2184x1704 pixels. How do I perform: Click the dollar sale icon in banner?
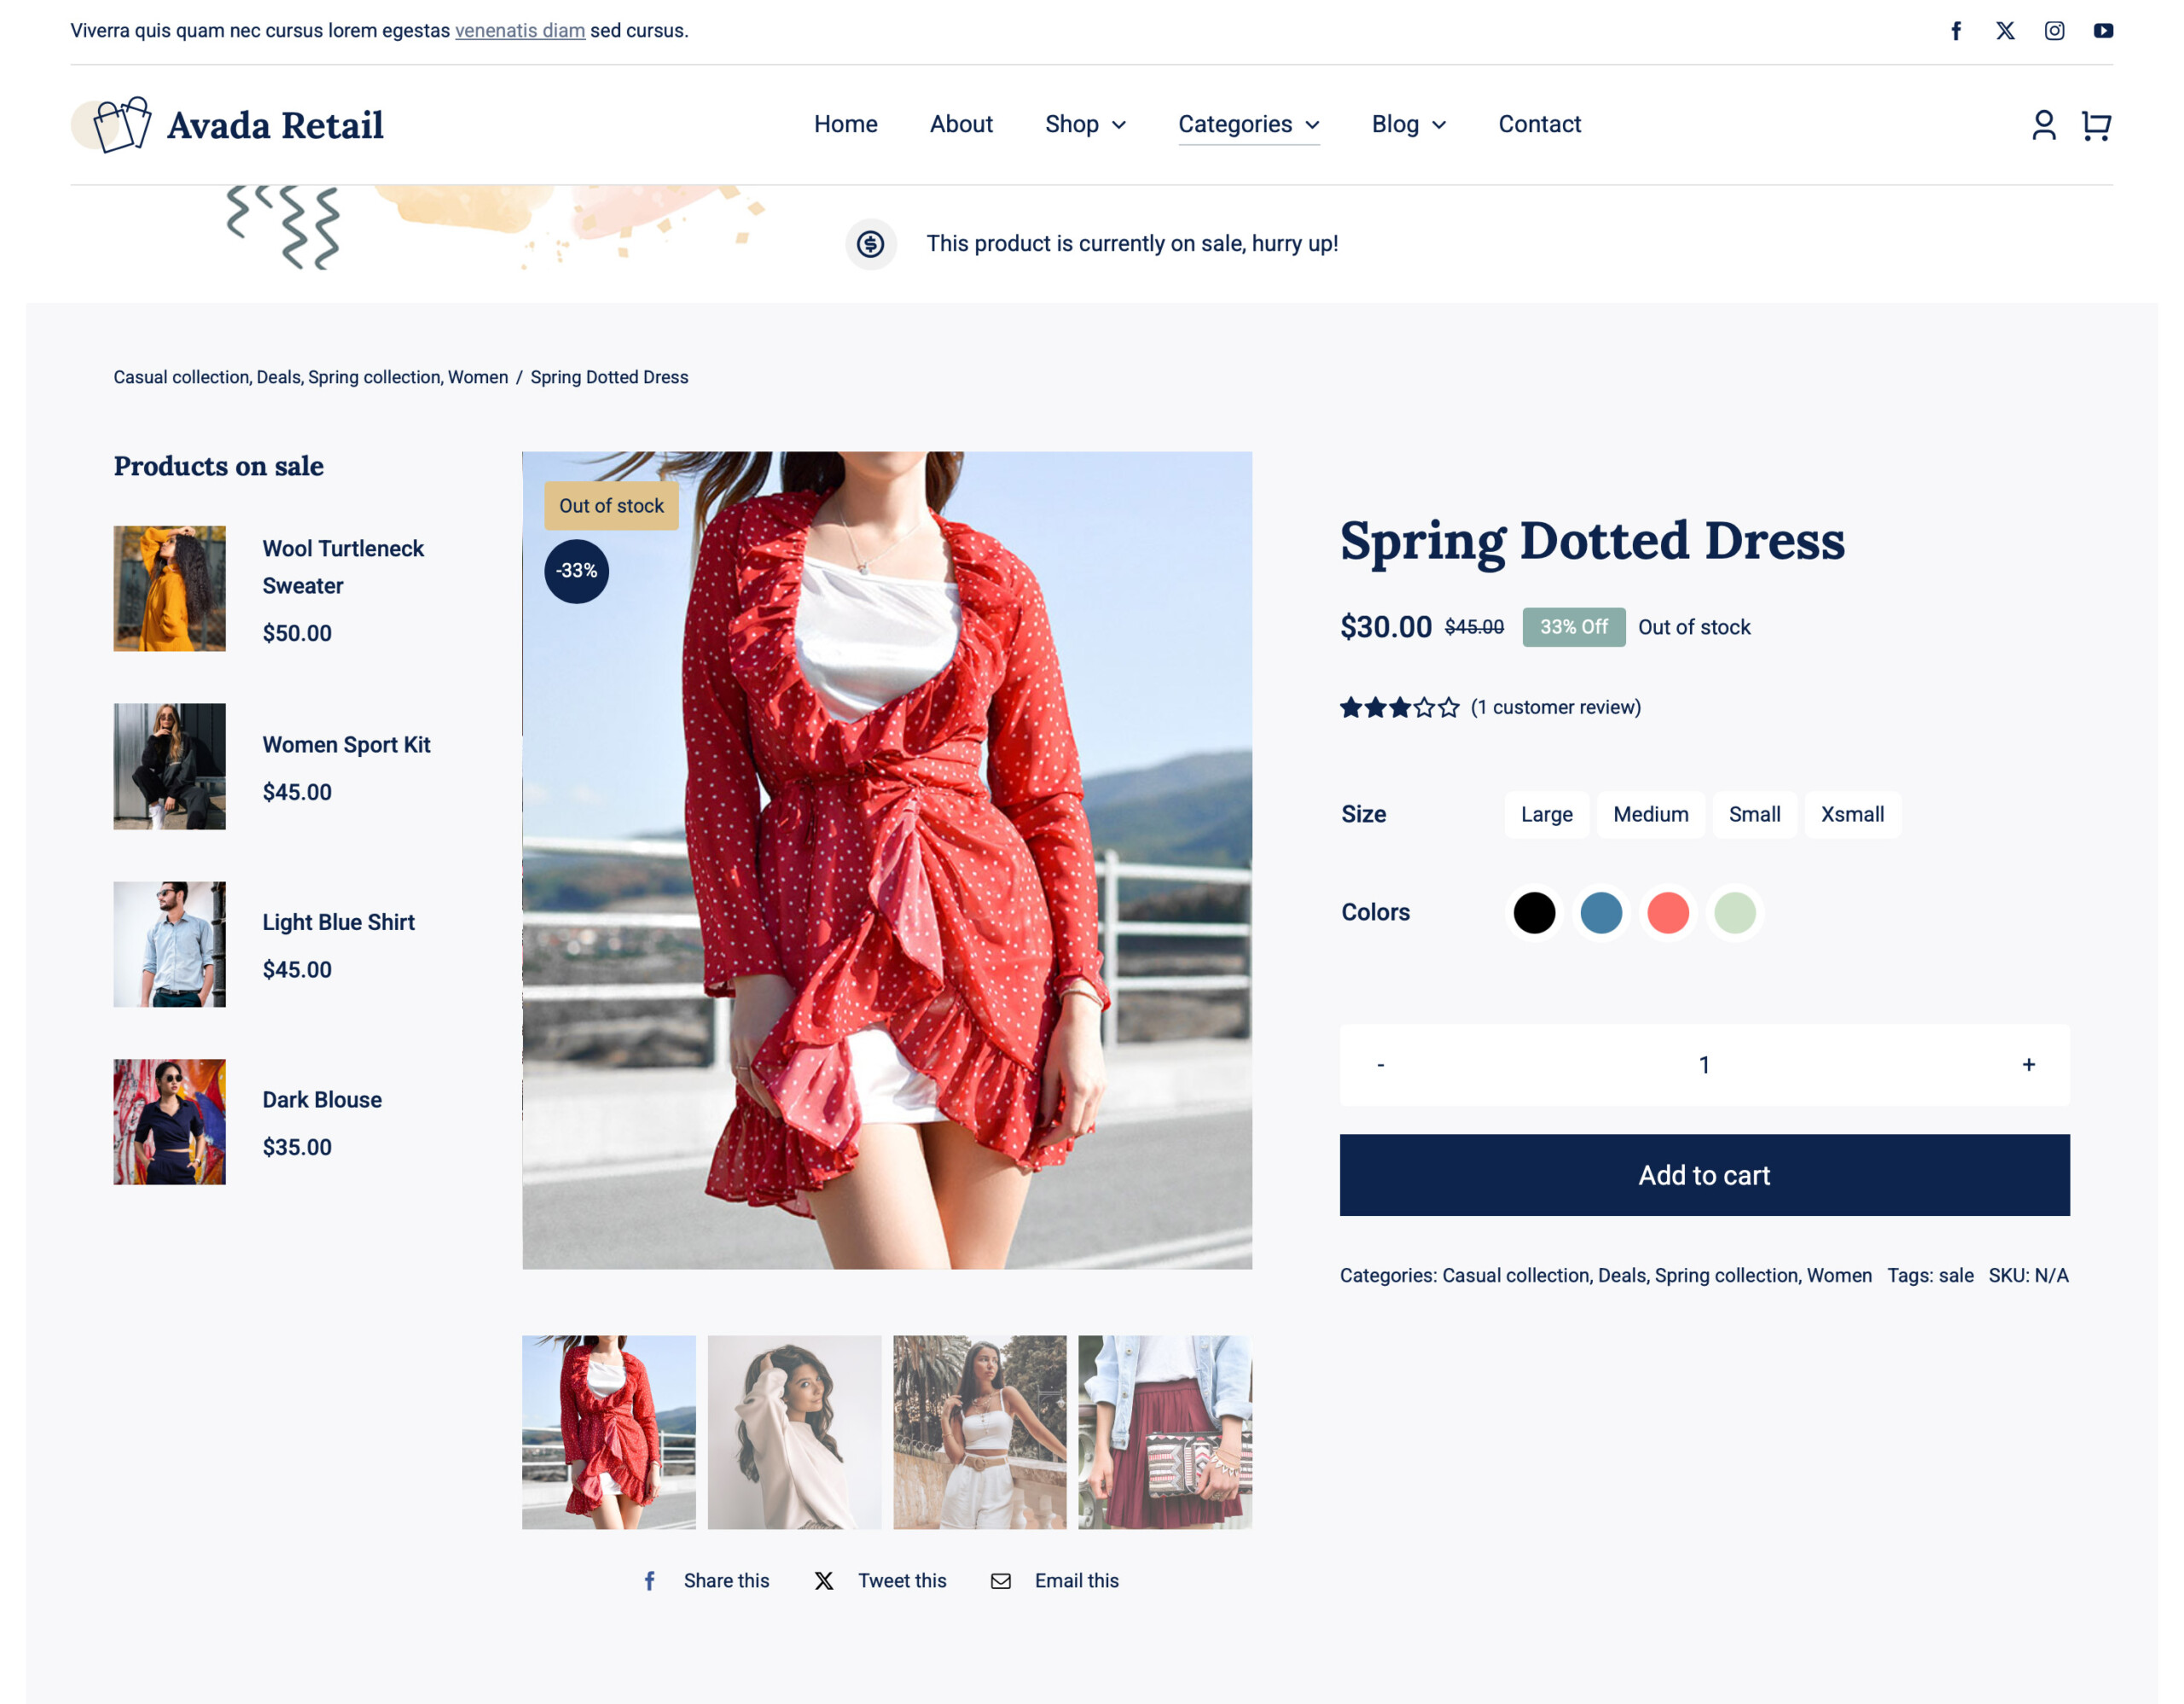coord(870,244)
